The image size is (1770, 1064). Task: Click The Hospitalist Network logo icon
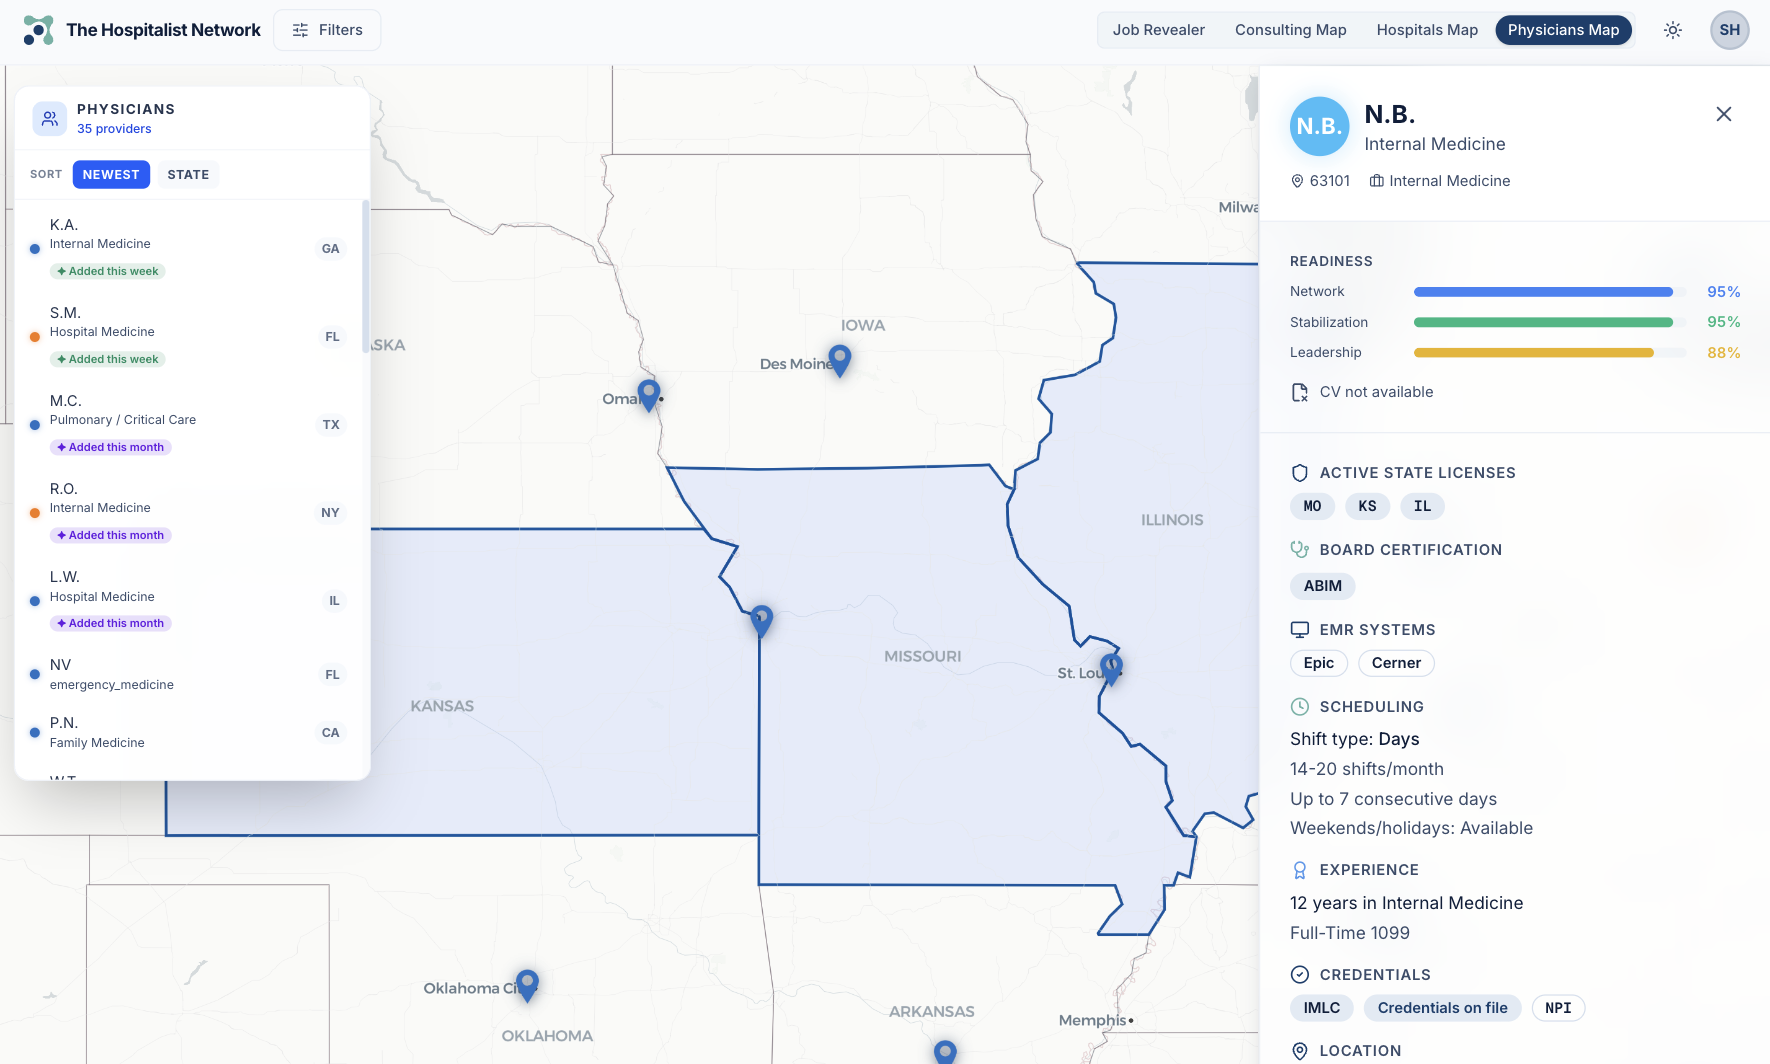tap(38, 30)
